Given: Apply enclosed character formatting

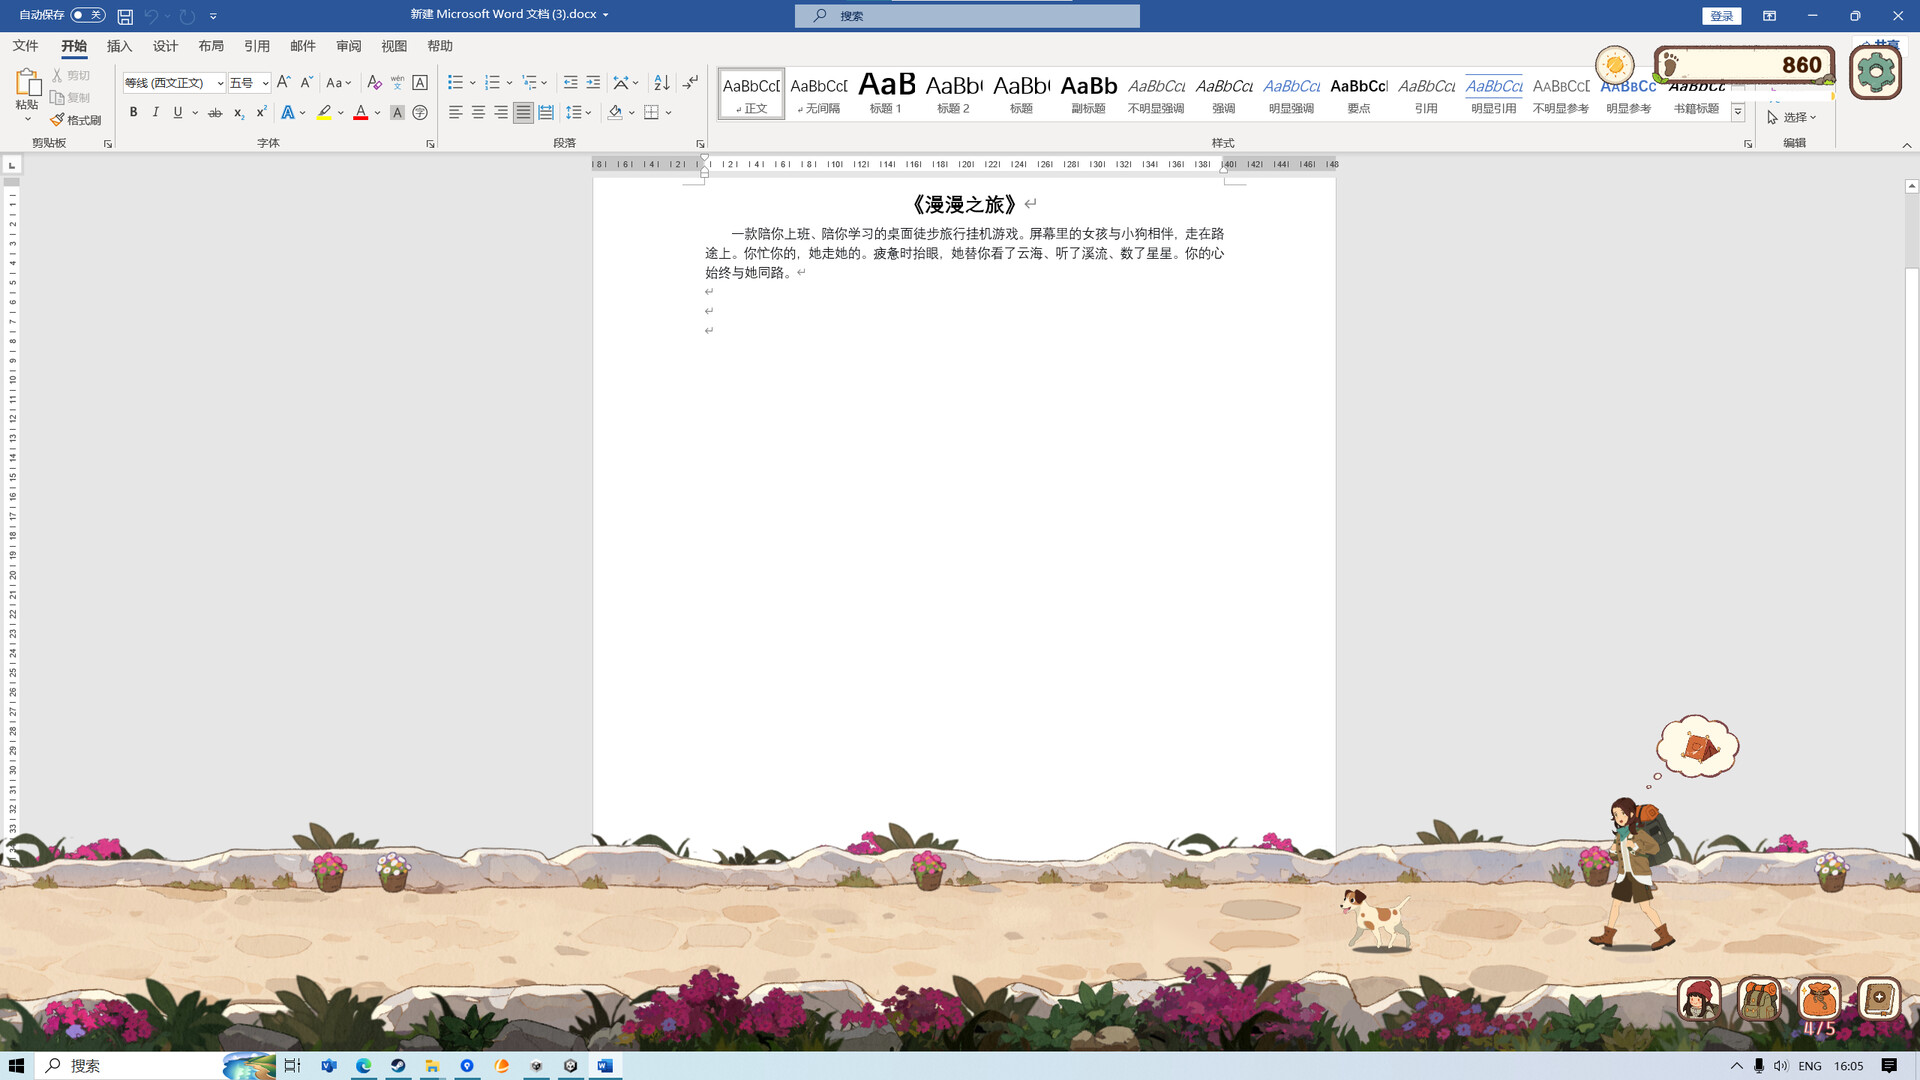Looking at the screenshot, I should (x=420, y=113).
